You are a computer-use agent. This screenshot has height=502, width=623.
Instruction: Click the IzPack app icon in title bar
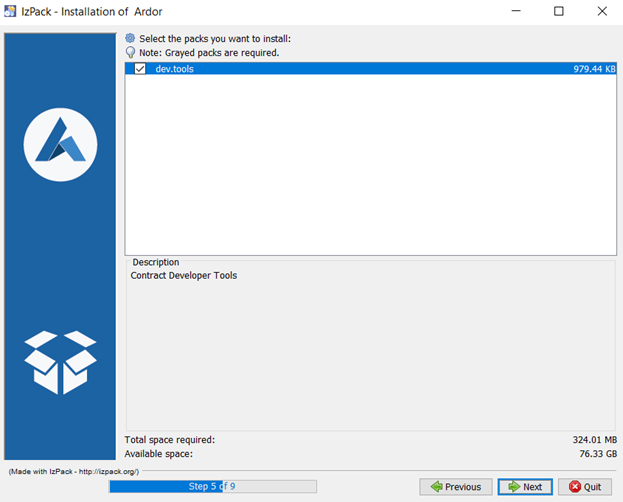point(10,11)
